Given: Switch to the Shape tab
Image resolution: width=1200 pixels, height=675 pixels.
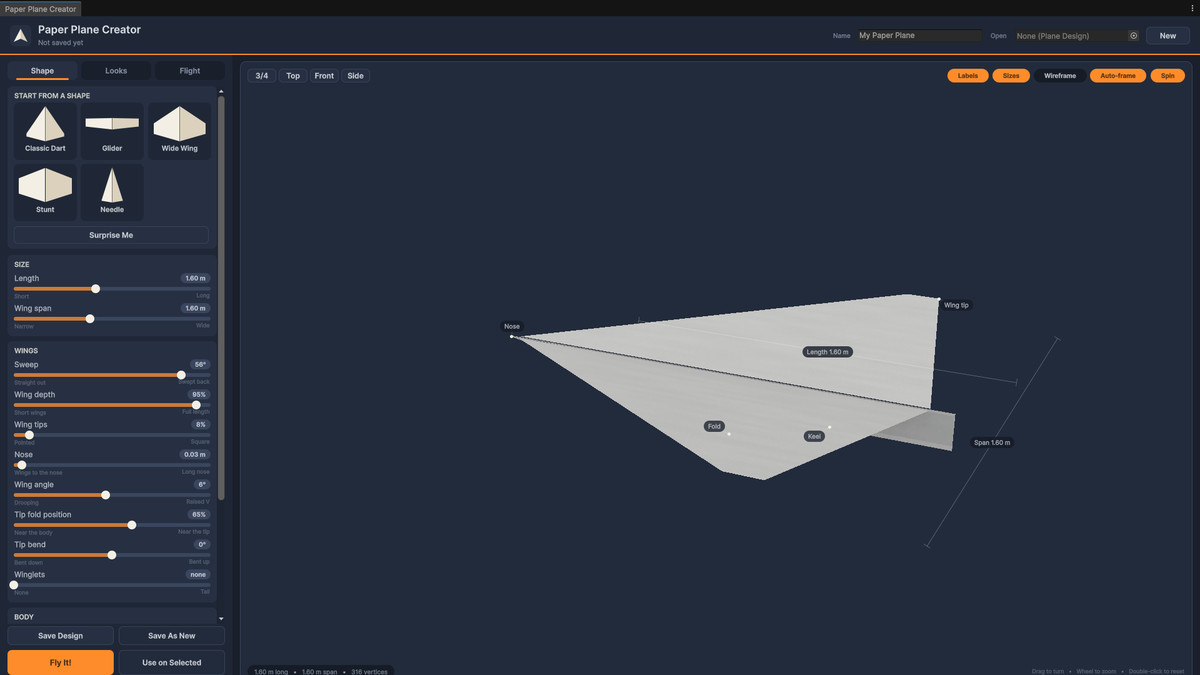Looking at the screenshot, I should click(x=42, y=71).
